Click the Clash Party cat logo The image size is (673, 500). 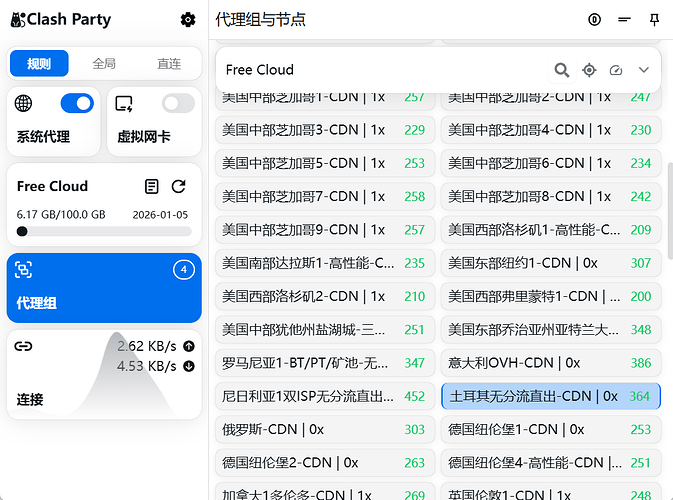click(x=18, y=20)
